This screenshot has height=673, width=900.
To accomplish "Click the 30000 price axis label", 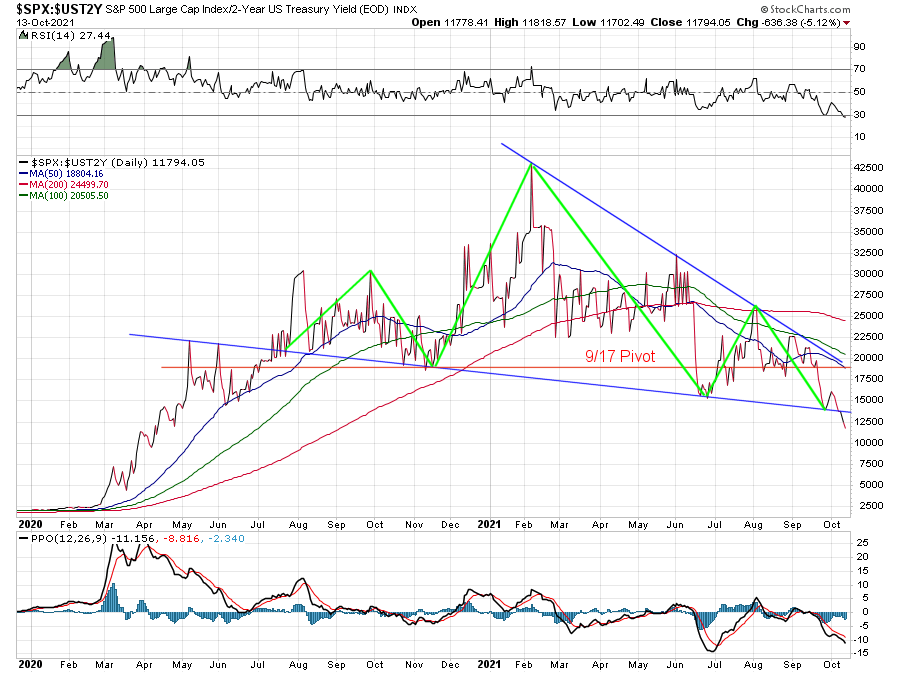I will pyautogui.click(x=868, y=274).
